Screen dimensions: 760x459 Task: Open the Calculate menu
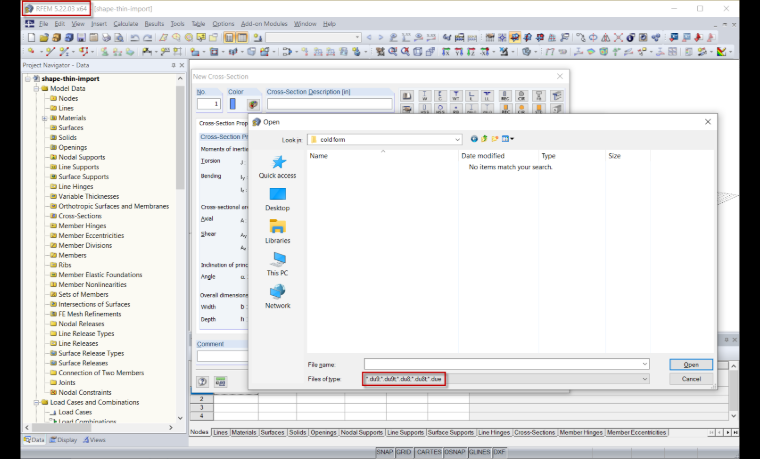126,23
